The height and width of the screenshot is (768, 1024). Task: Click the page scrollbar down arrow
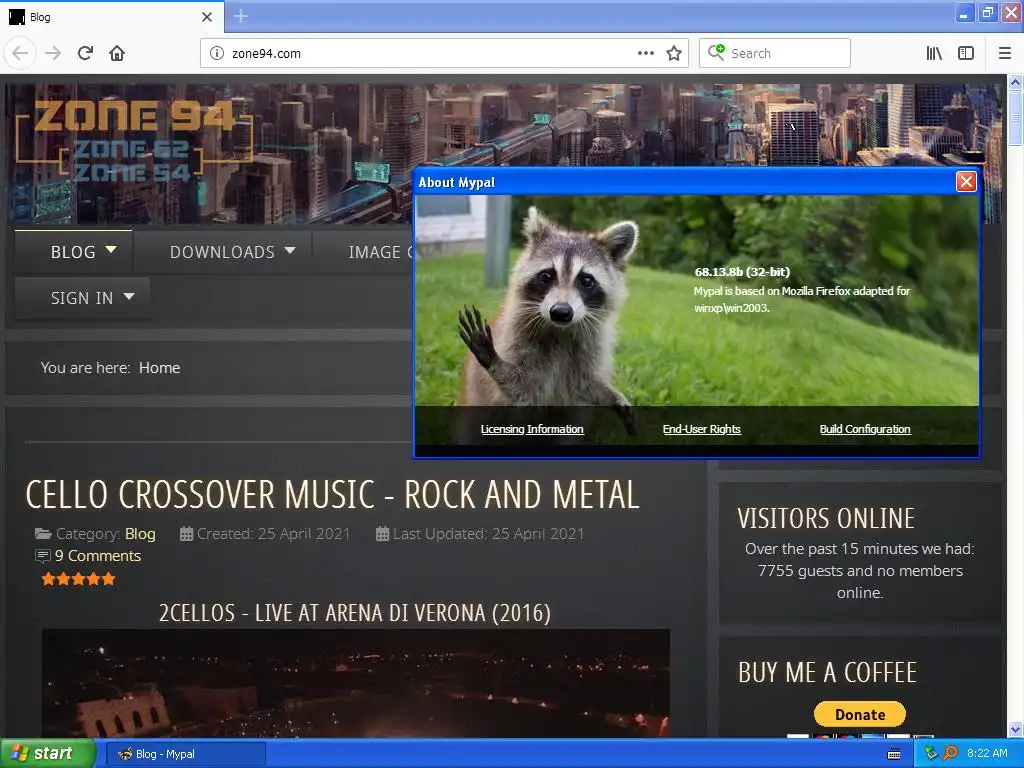[1015, 729]
